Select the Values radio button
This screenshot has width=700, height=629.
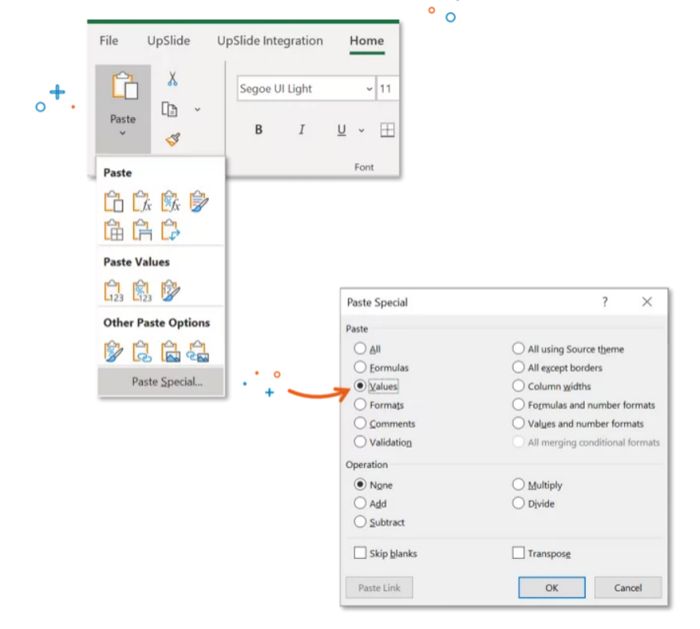tap(360, 386)
